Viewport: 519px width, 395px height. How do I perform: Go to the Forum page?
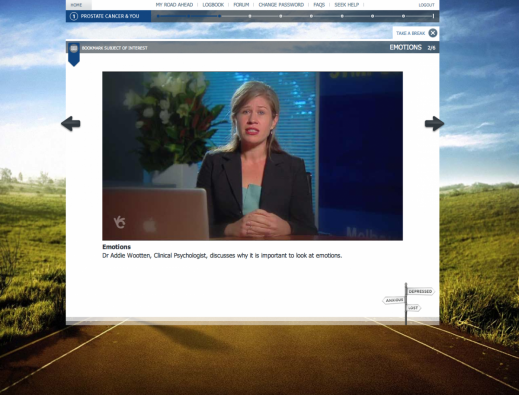pos(241,5)
